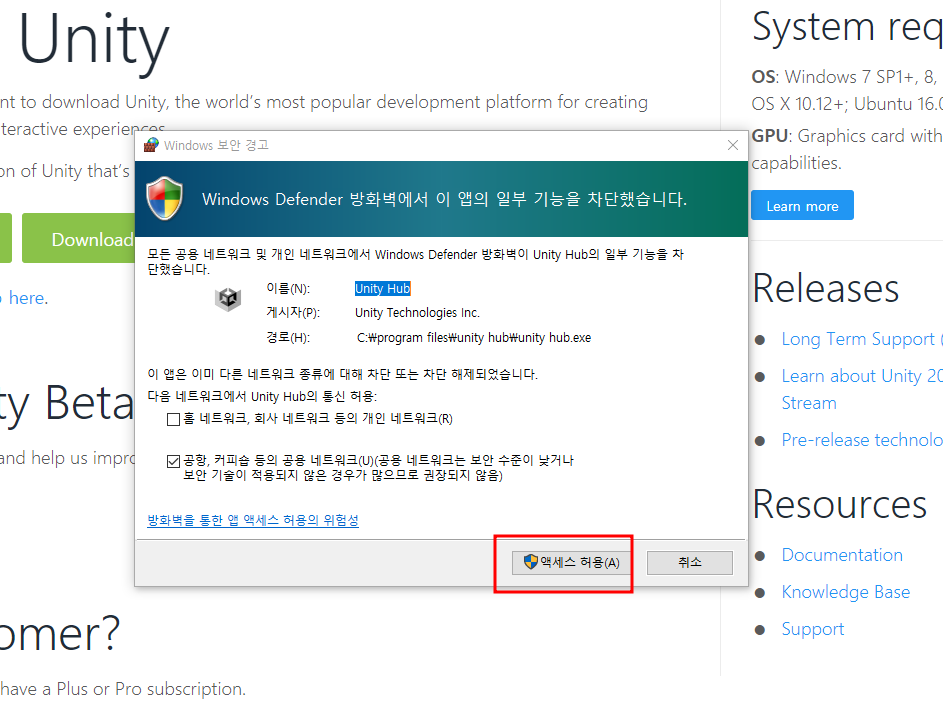This screenshot has width=943, height=707.
Task: Select the highlighted Unity Hub name field
Action: [x=382, y=289]
